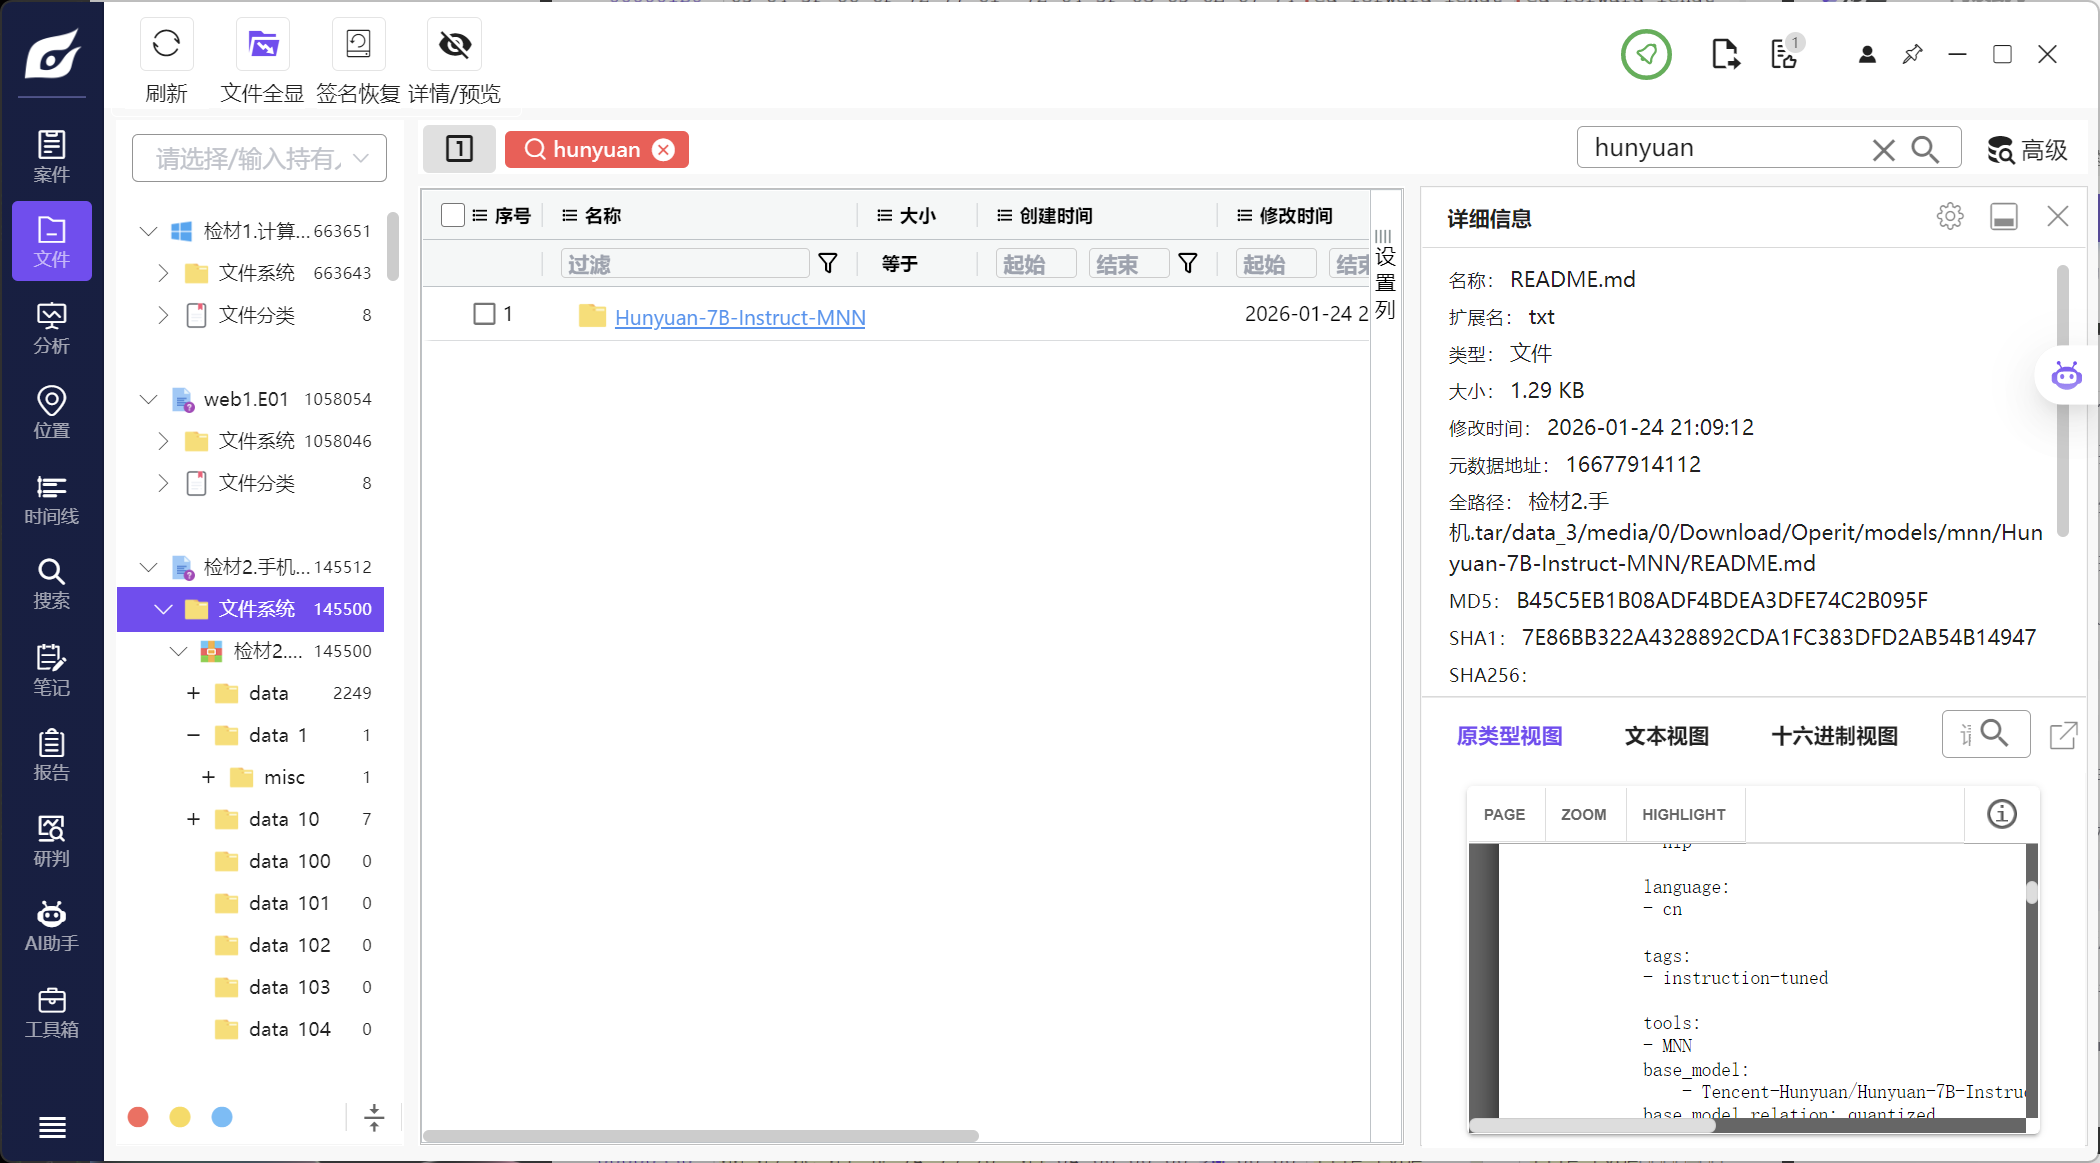Expand the misc folder node

[208, 777]
